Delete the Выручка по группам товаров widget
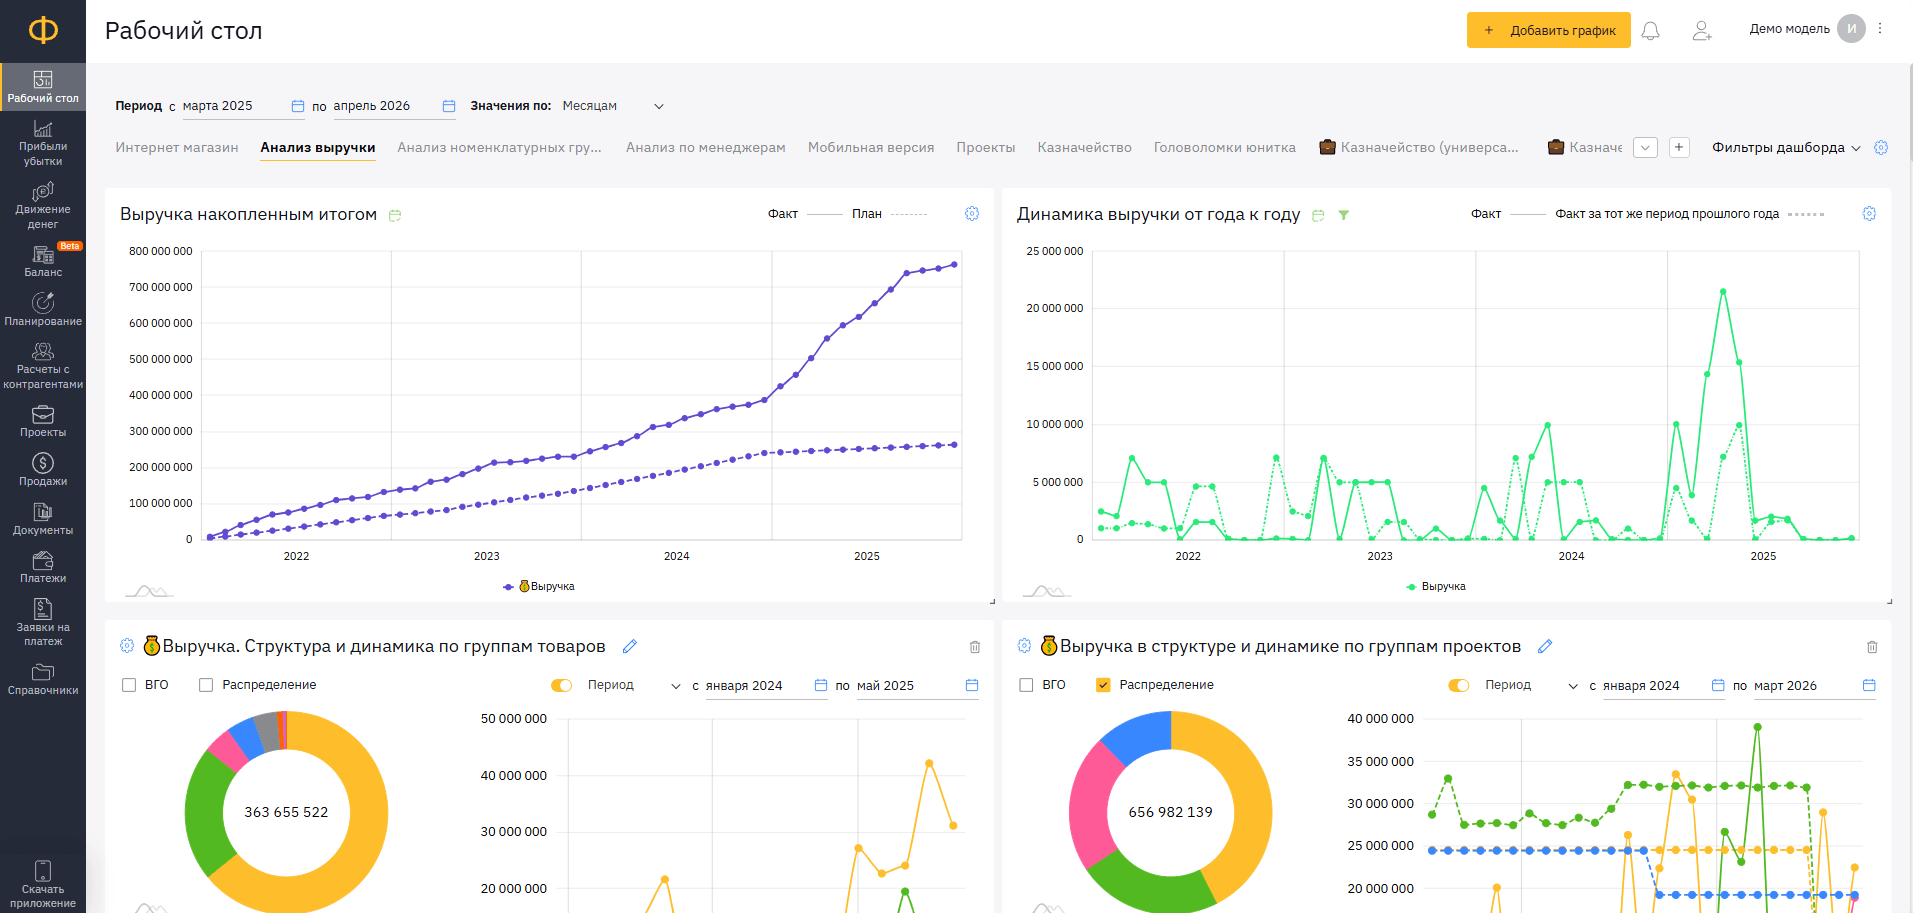 [x=975, y=647]
